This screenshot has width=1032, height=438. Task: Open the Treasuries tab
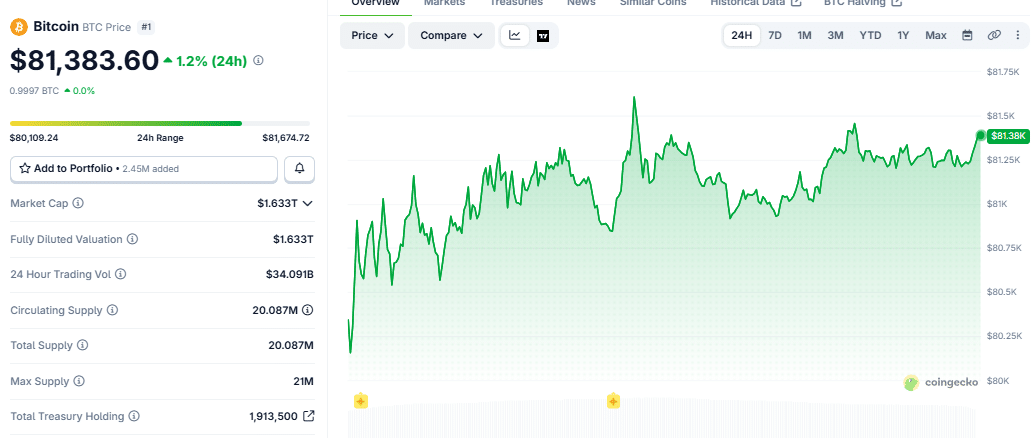tap(516, 4)
